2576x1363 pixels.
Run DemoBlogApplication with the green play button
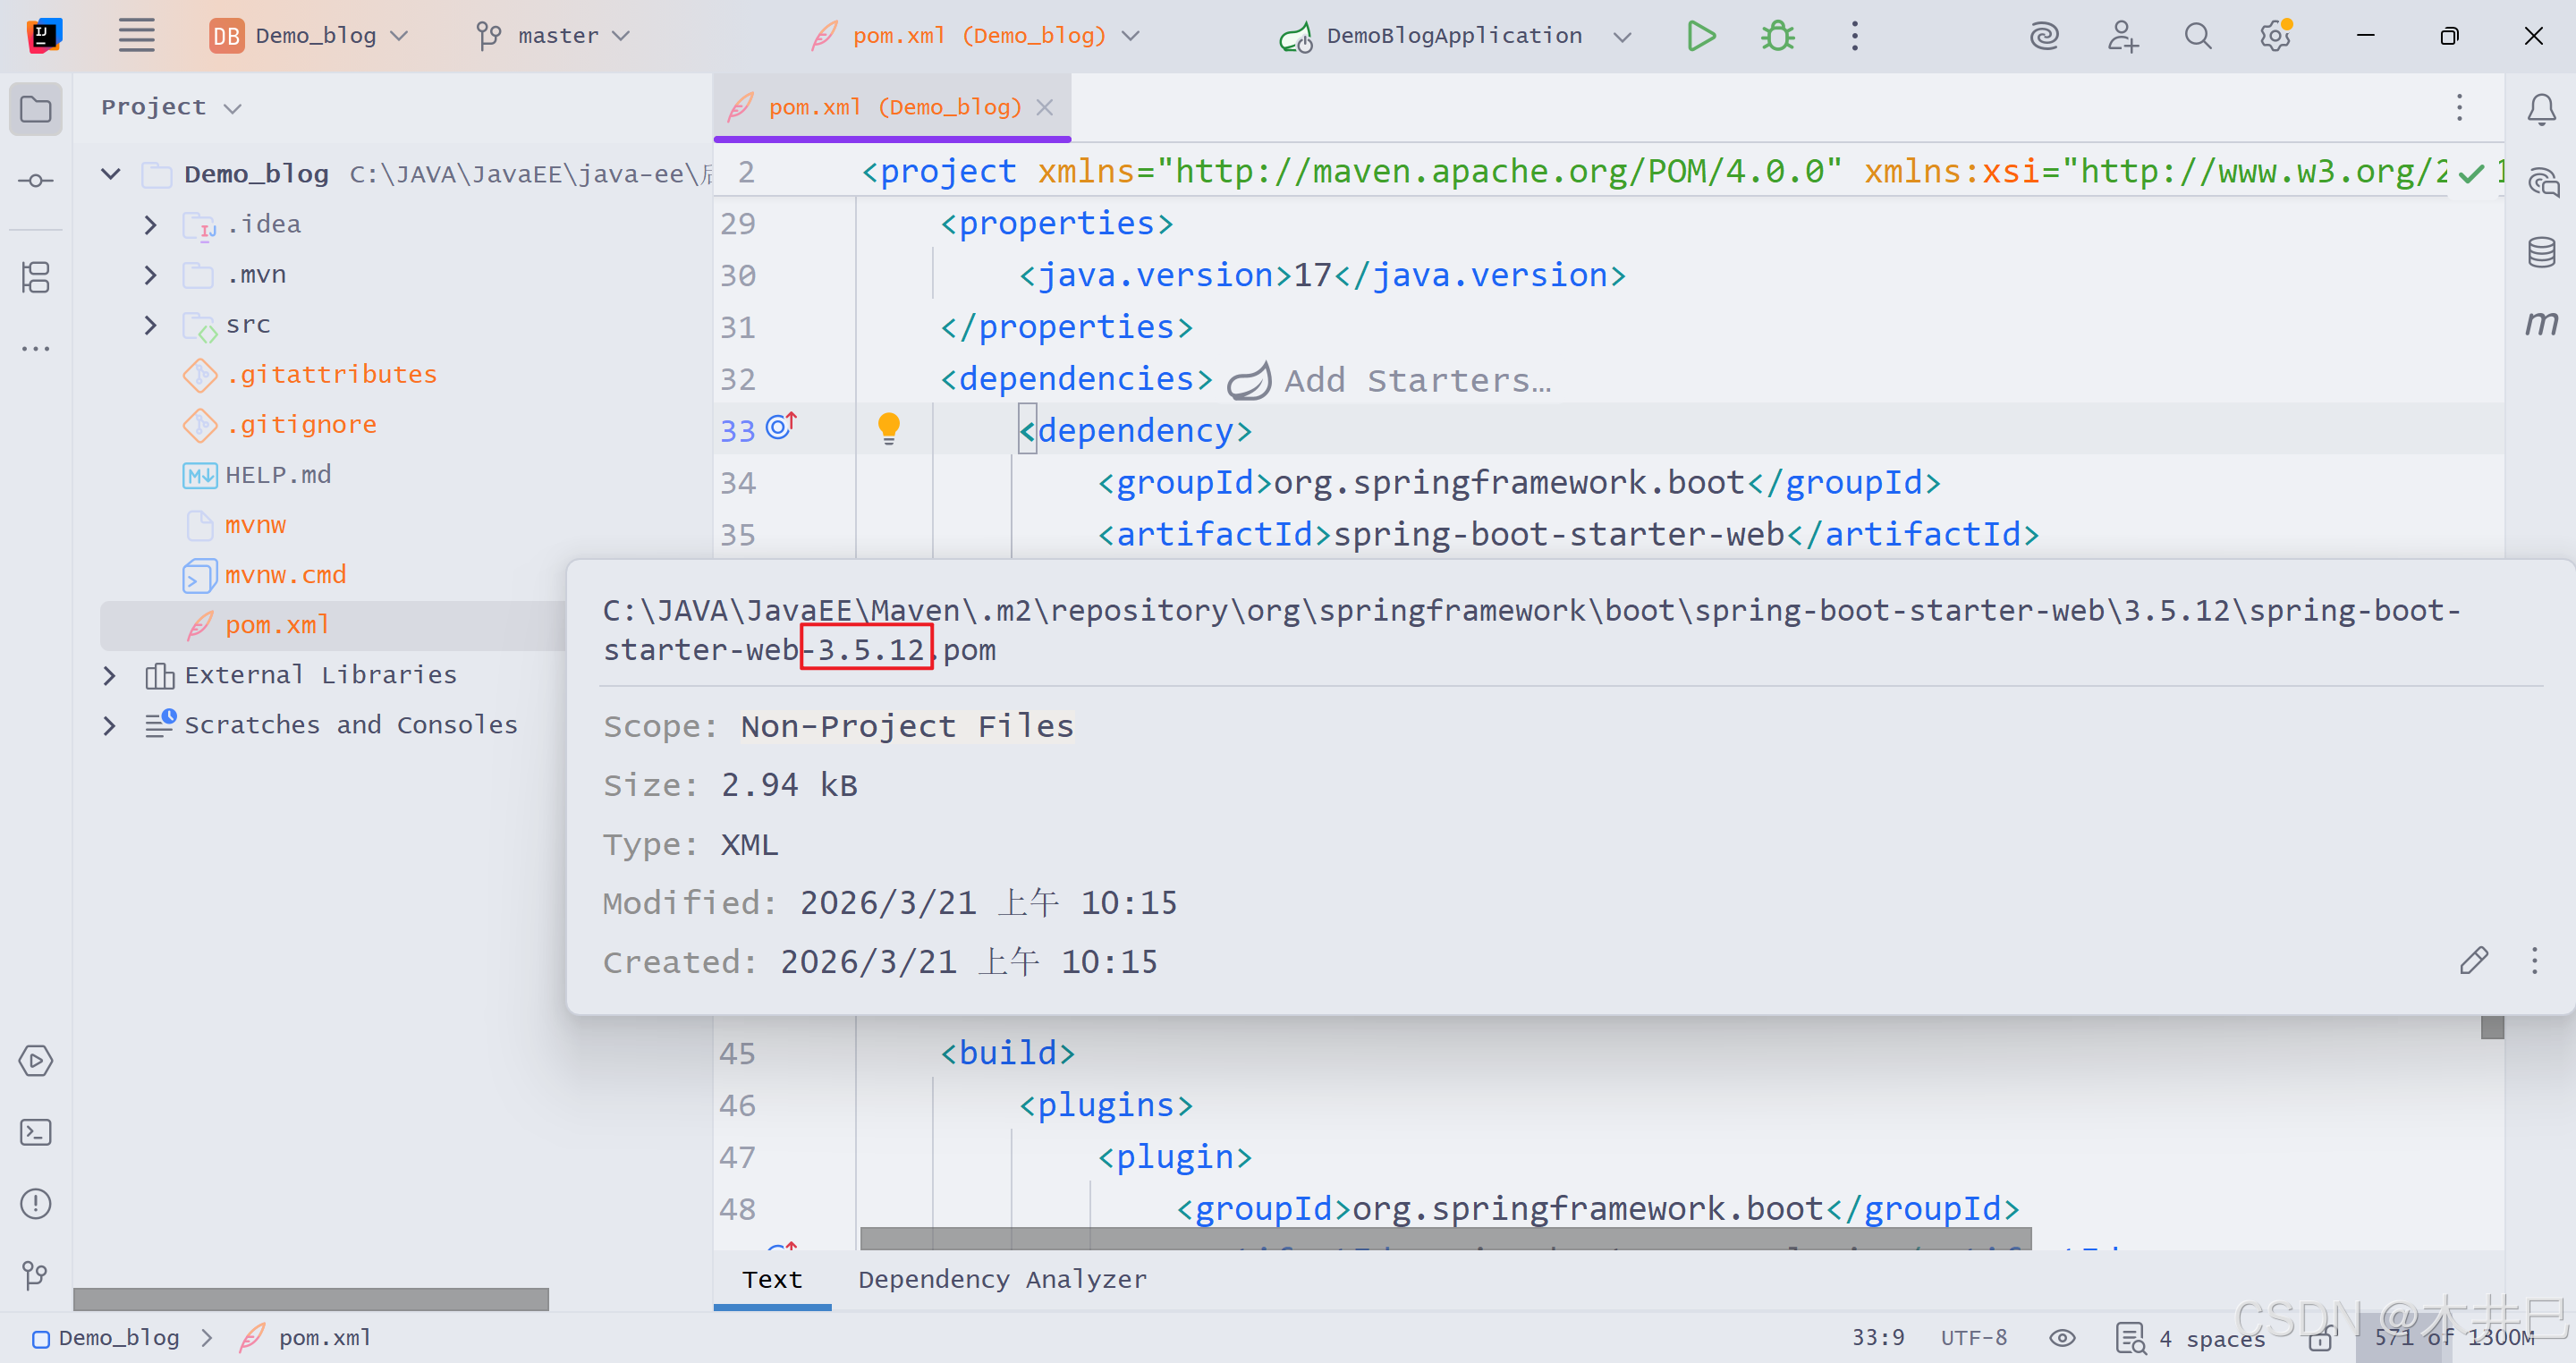point(1700,36)
